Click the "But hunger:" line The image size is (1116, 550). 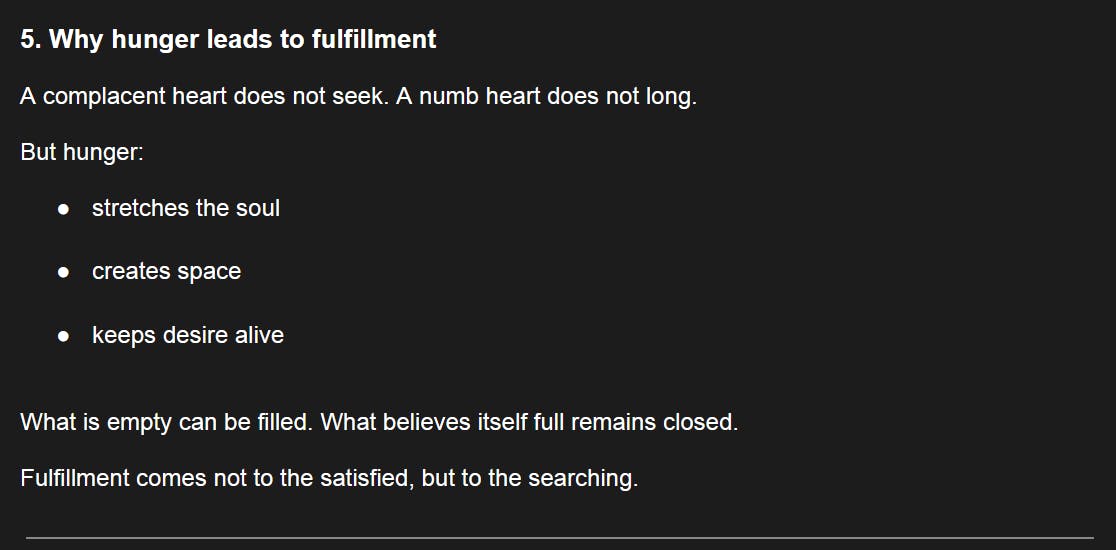(82, 154)
